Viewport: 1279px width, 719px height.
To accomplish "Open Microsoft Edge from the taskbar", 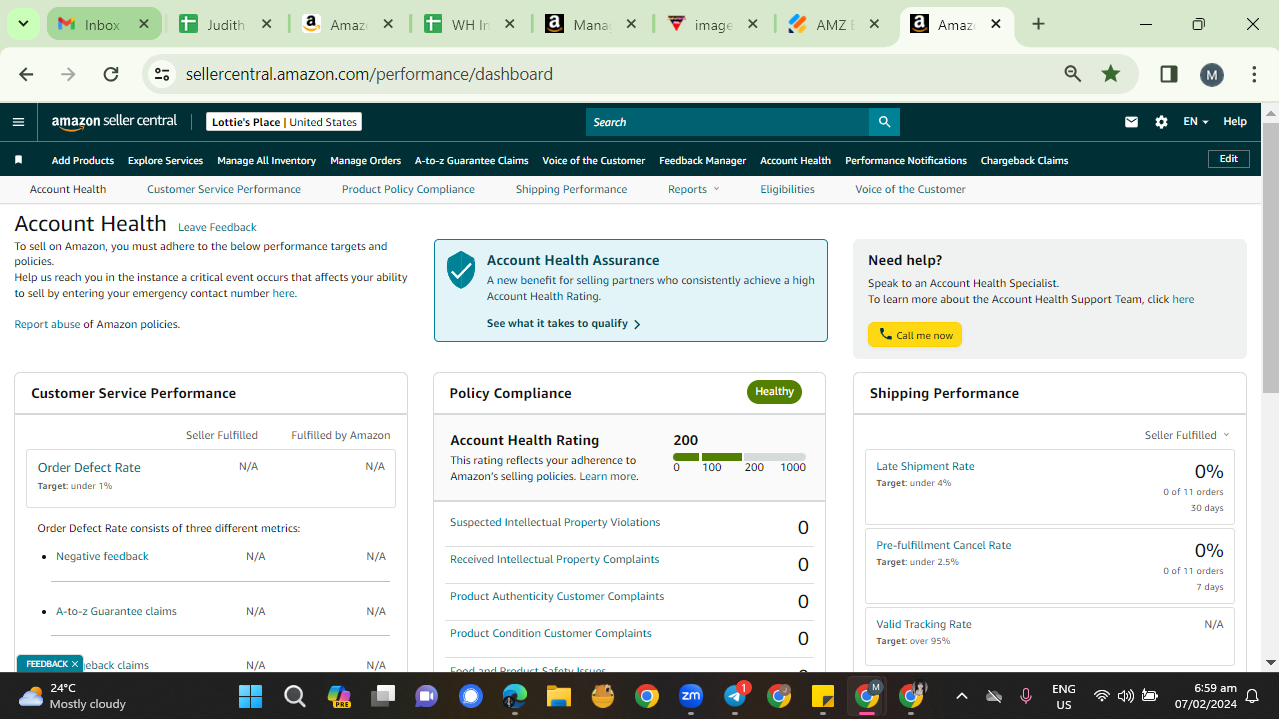I will pyautogui.click(x=514, y=695).
